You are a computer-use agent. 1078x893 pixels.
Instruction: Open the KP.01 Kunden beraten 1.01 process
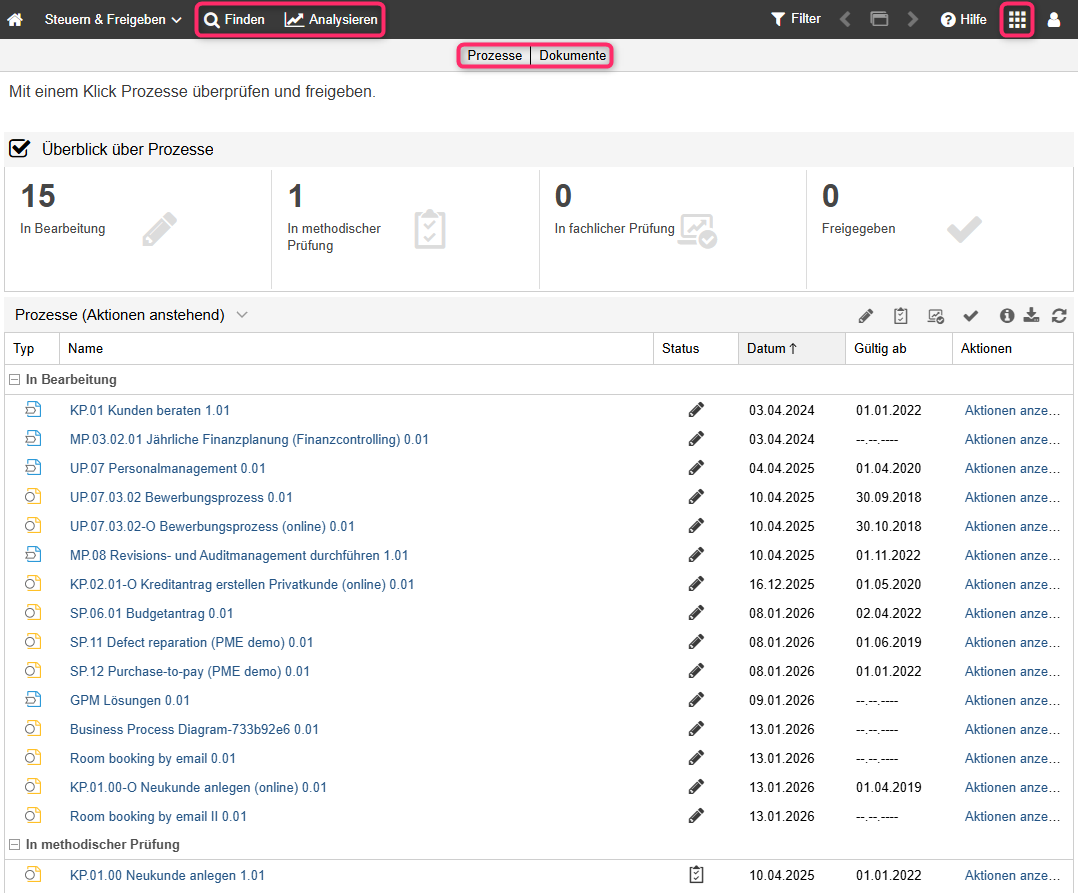(150, 410)
